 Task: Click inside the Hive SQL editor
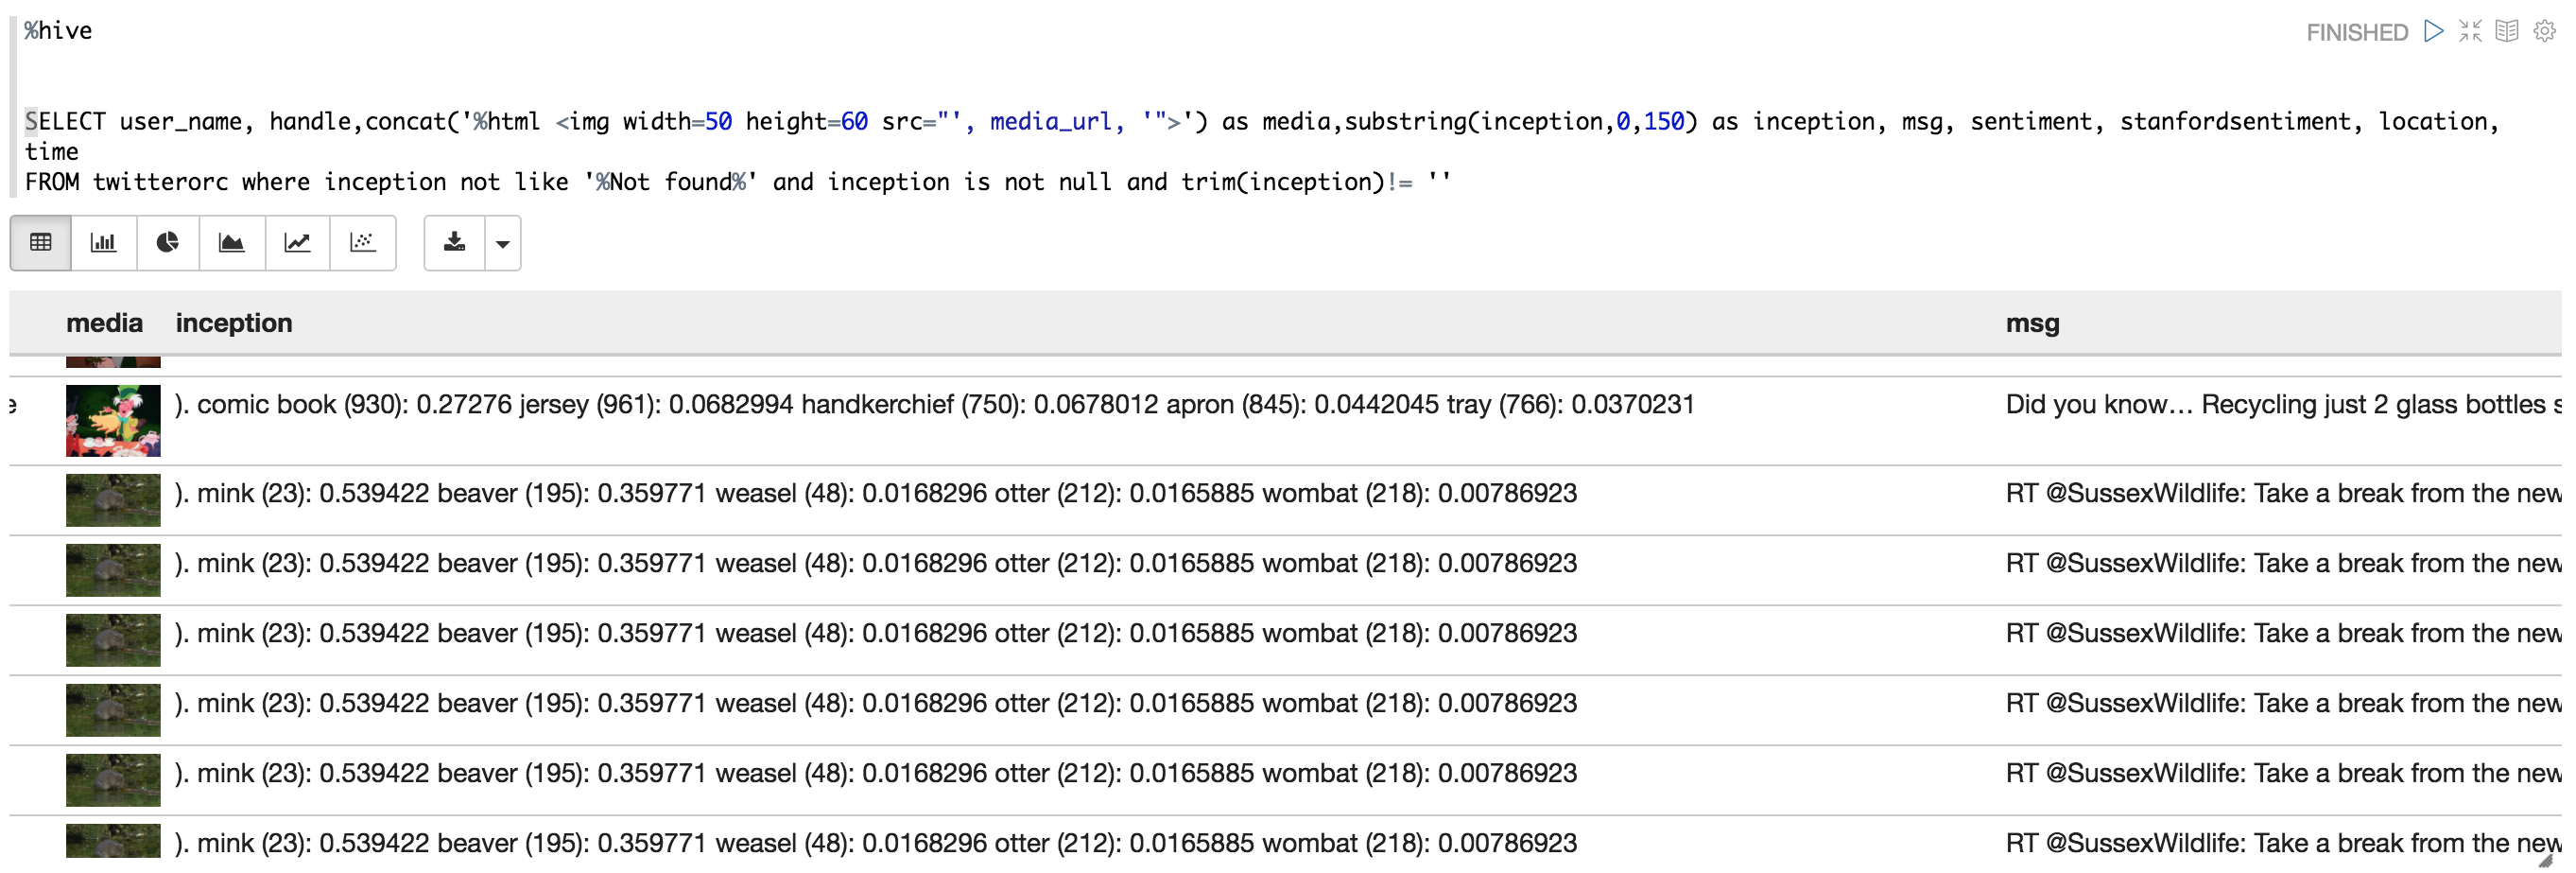800,150
